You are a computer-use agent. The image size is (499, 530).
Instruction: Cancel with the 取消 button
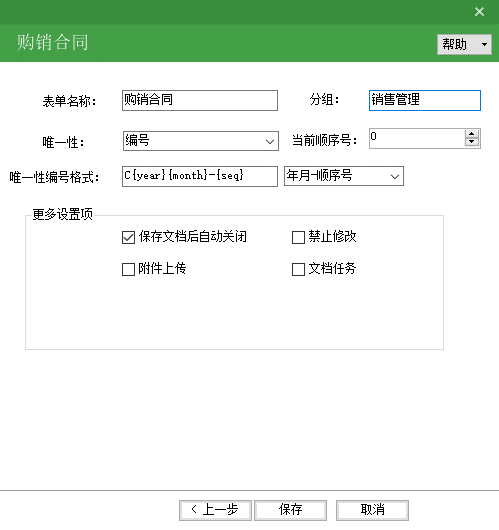tap(372, 510)
